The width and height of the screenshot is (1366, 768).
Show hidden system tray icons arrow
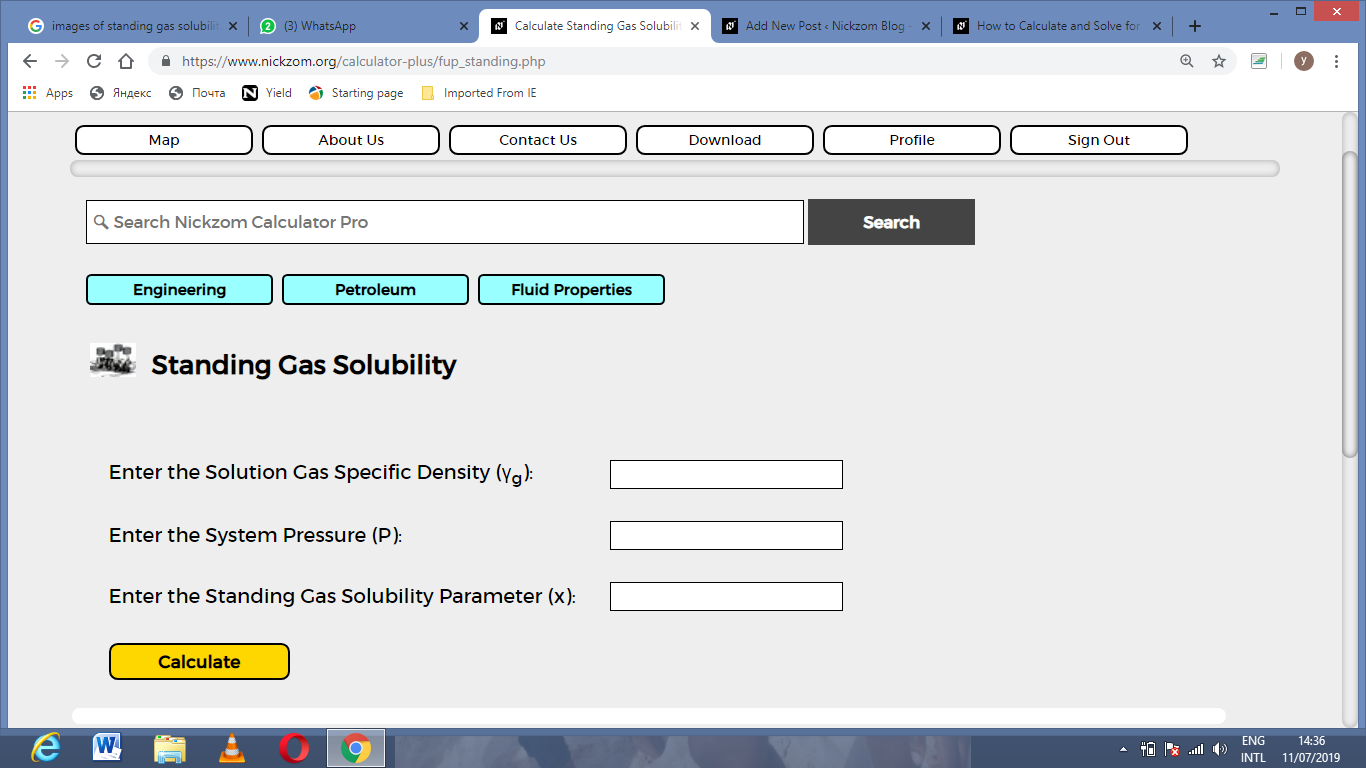tap(1124, 749)
